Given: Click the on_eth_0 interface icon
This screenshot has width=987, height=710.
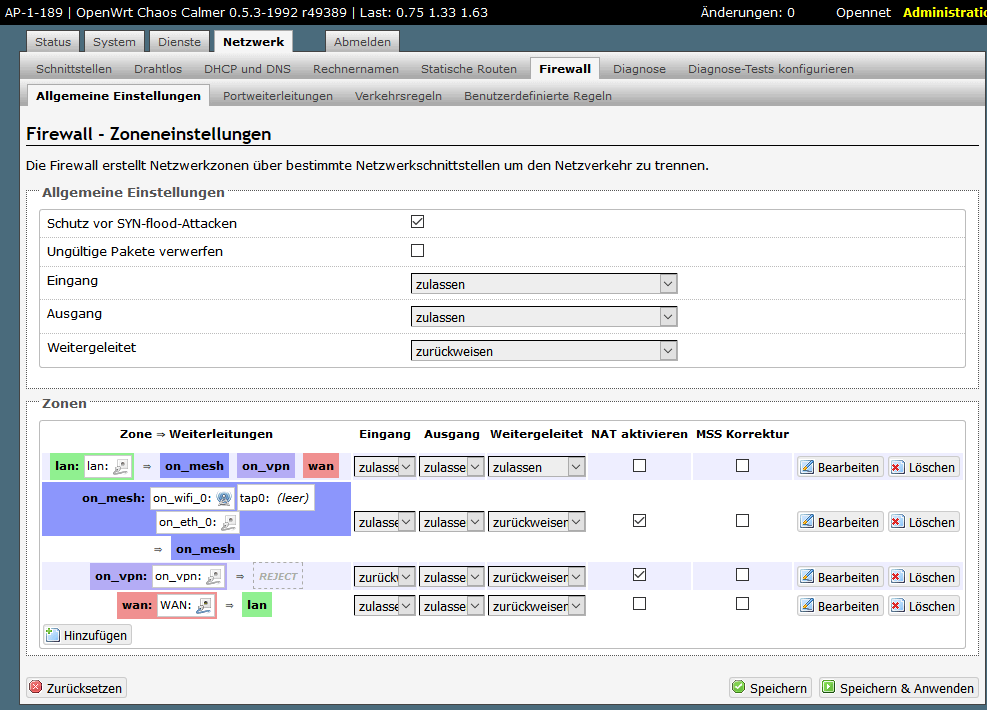Looking at the screenshot, I should point(229,522).
